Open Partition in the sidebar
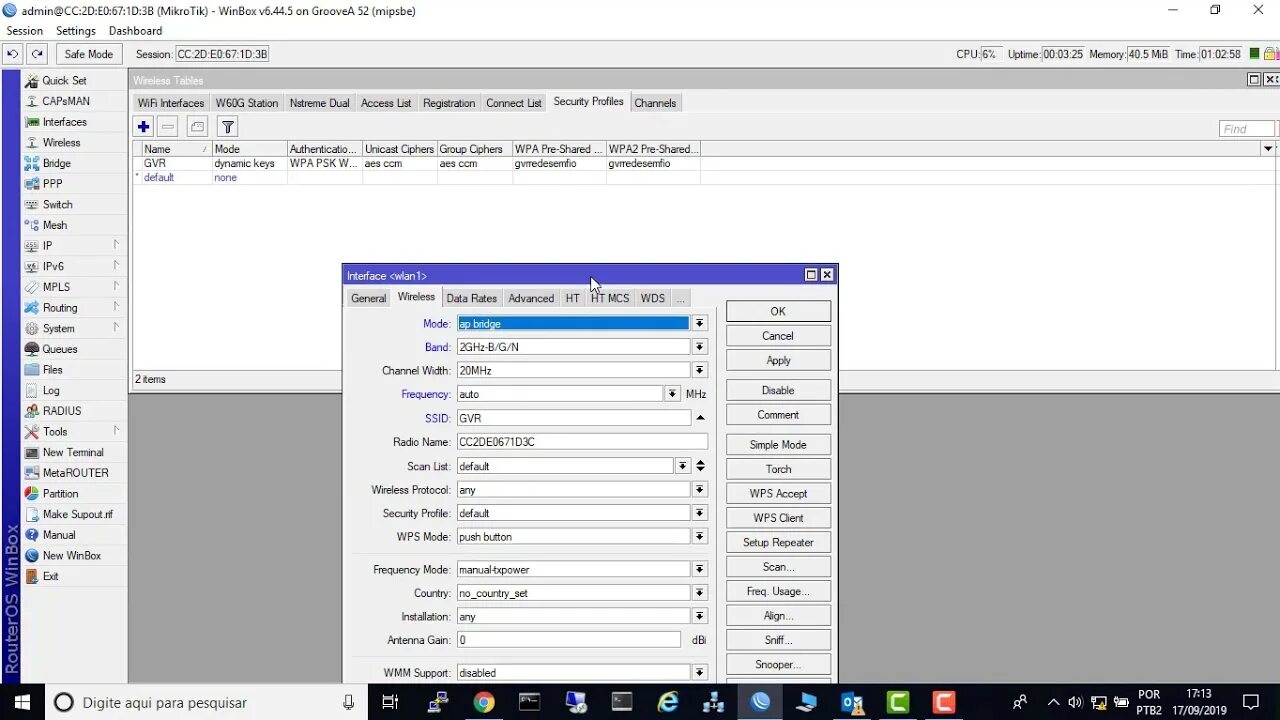Image resolution: width=1280 pixels, height=720 pixels. tap(60, 494)
